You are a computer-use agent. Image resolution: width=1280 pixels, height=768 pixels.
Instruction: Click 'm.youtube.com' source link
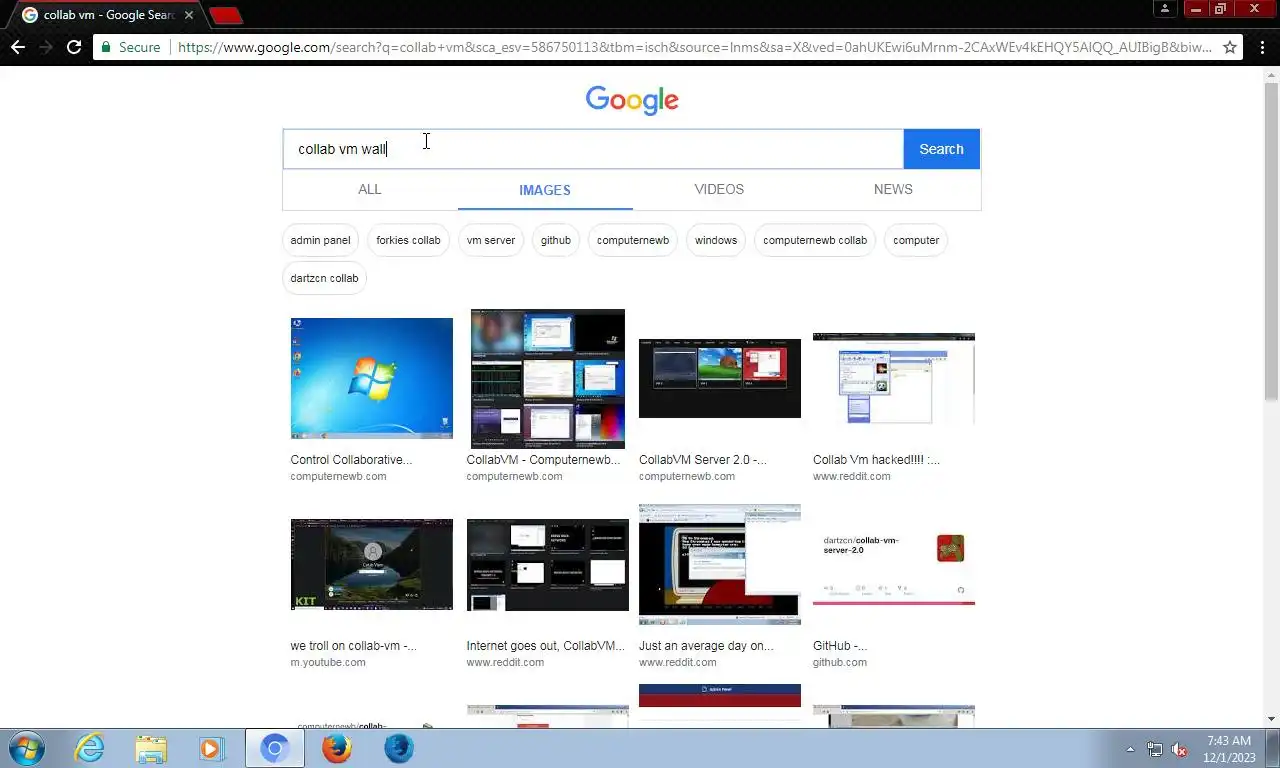click(x=328, y=662)
